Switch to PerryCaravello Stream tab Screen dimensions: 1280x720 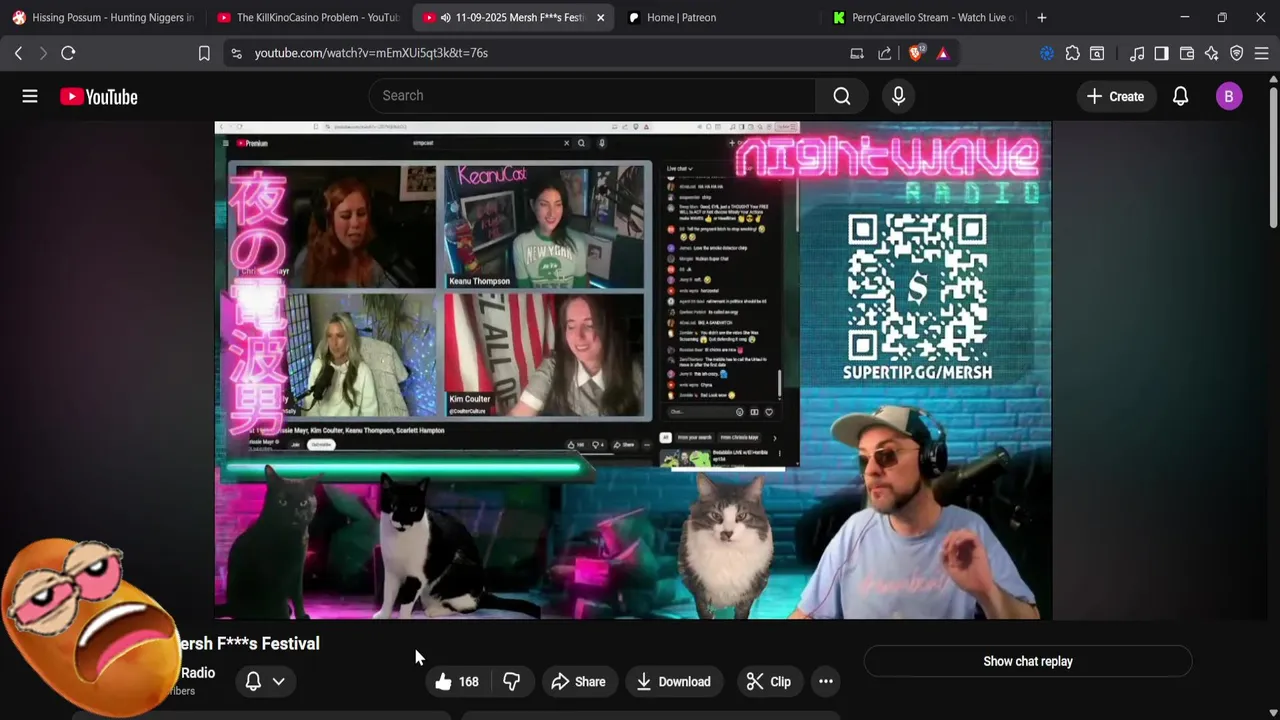click(924, 17)
